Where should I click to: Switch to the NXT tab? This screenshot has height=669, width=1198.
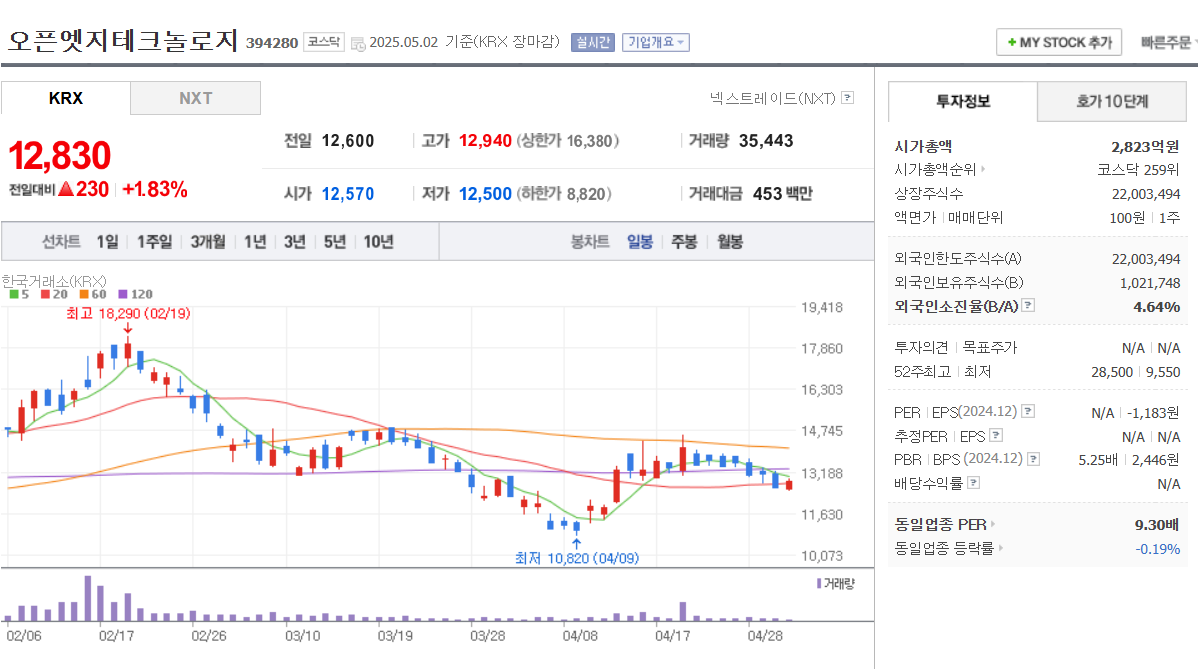coord(195,98)
